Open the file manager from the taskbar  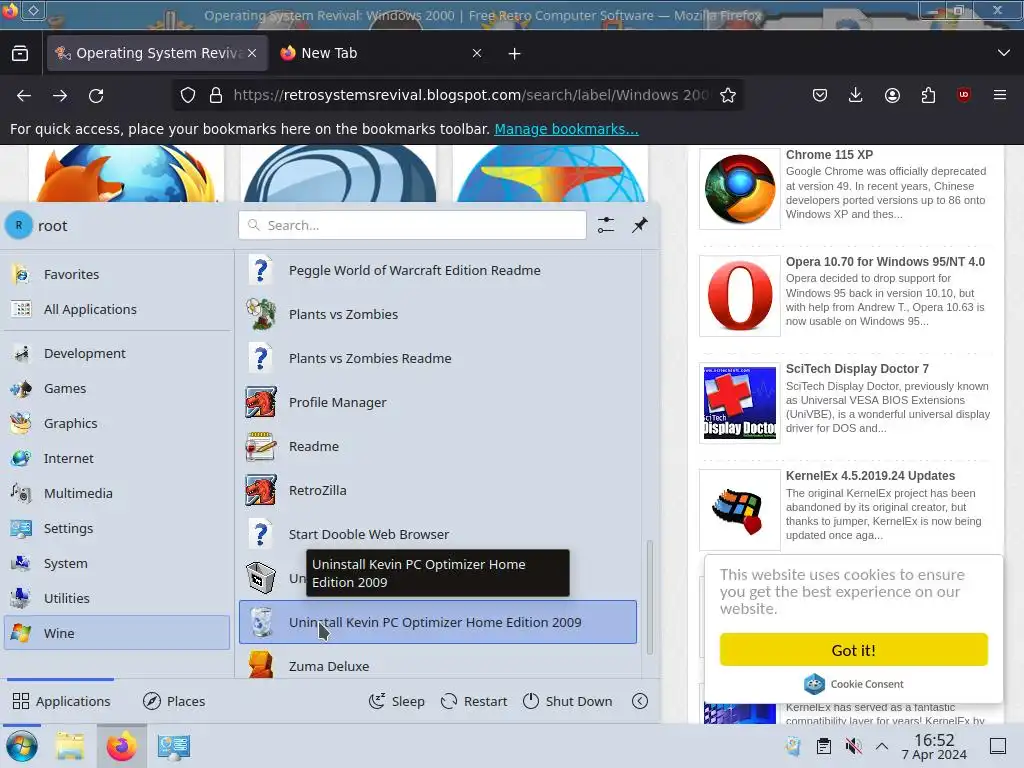click(70, 746)
